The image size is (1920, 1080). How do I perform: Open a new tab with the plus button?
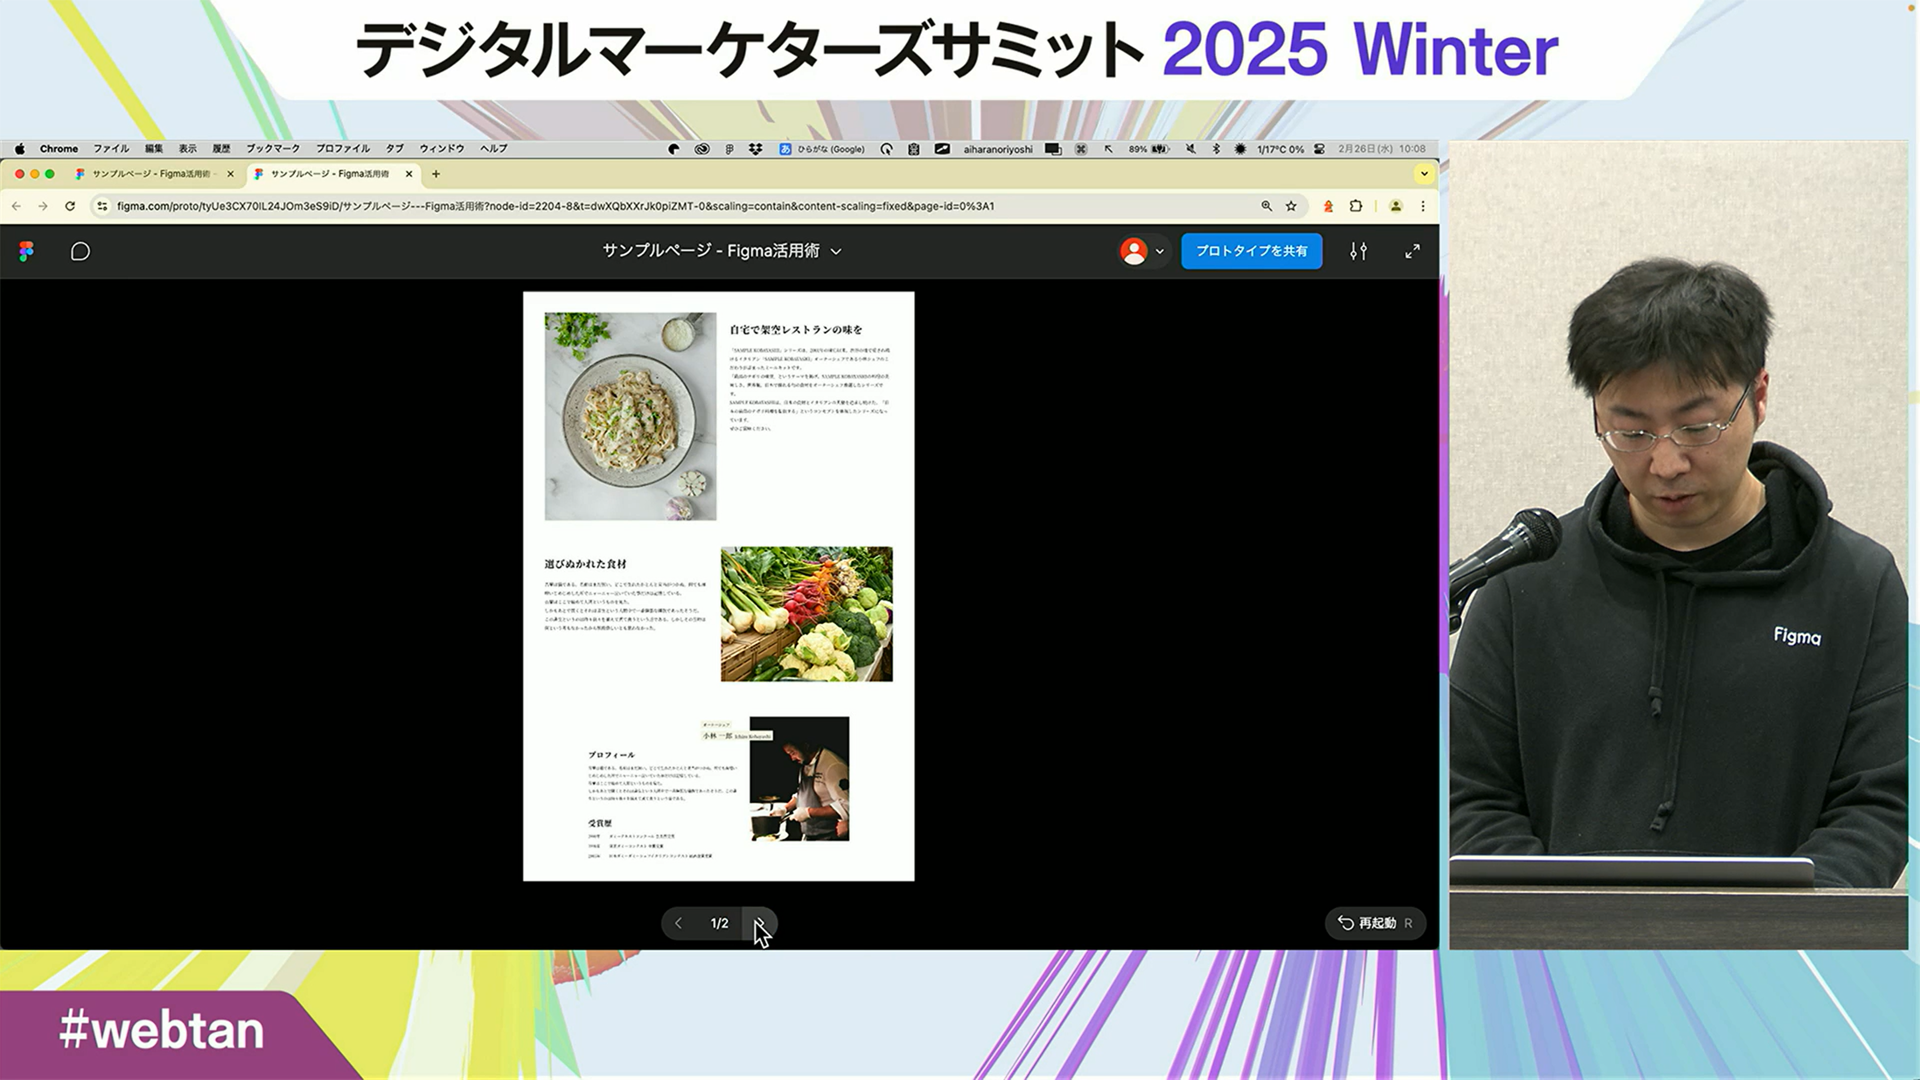click(436, 174)
